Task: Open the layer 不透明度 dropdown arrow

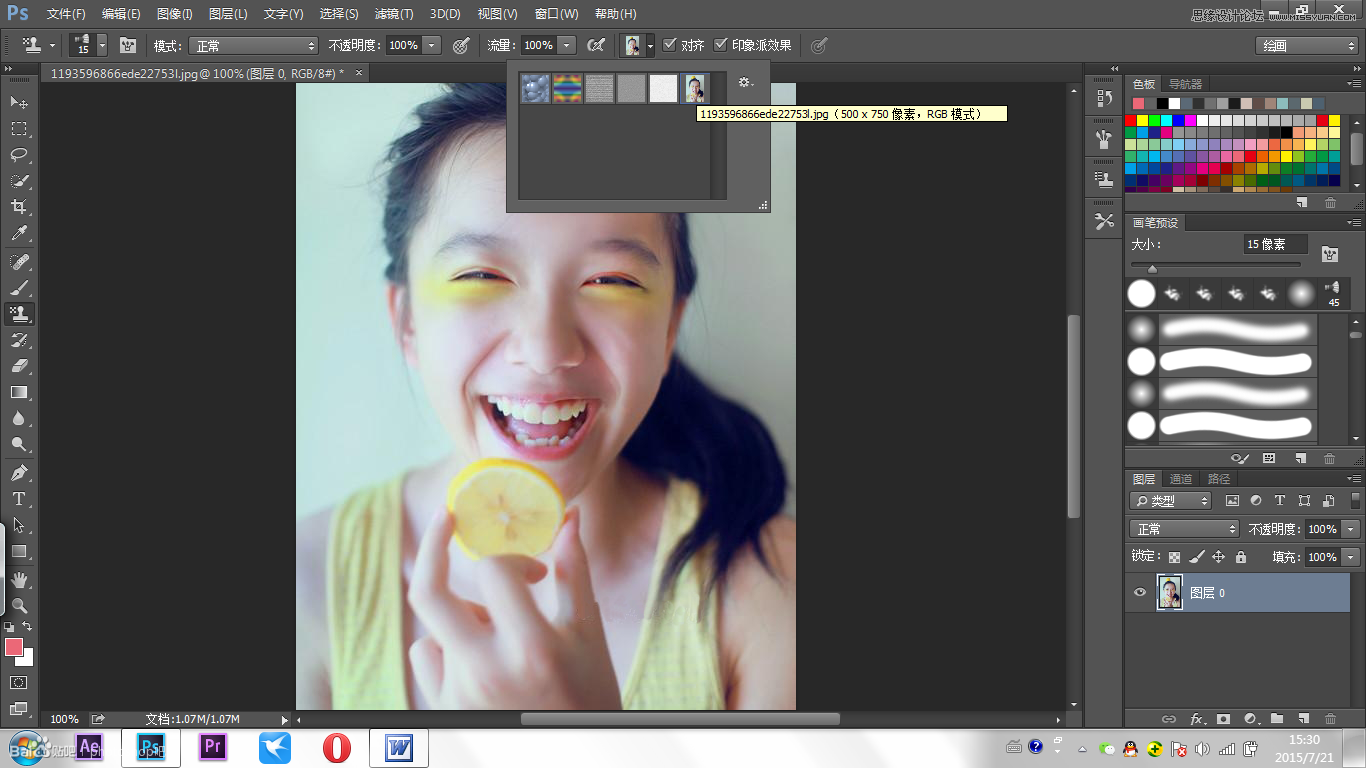Action: point(1351,529)
